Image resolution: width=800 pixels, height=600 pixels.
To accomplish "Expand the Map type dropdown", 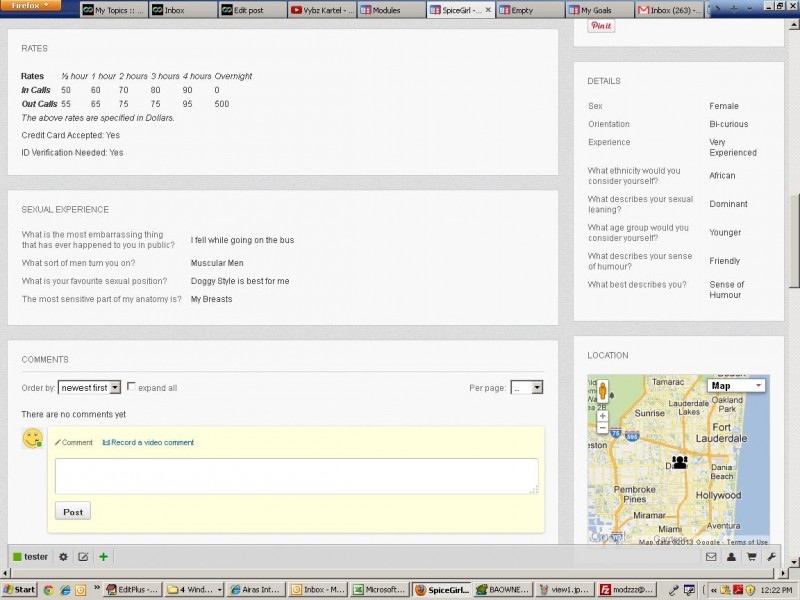I will (x=736, y=385).
